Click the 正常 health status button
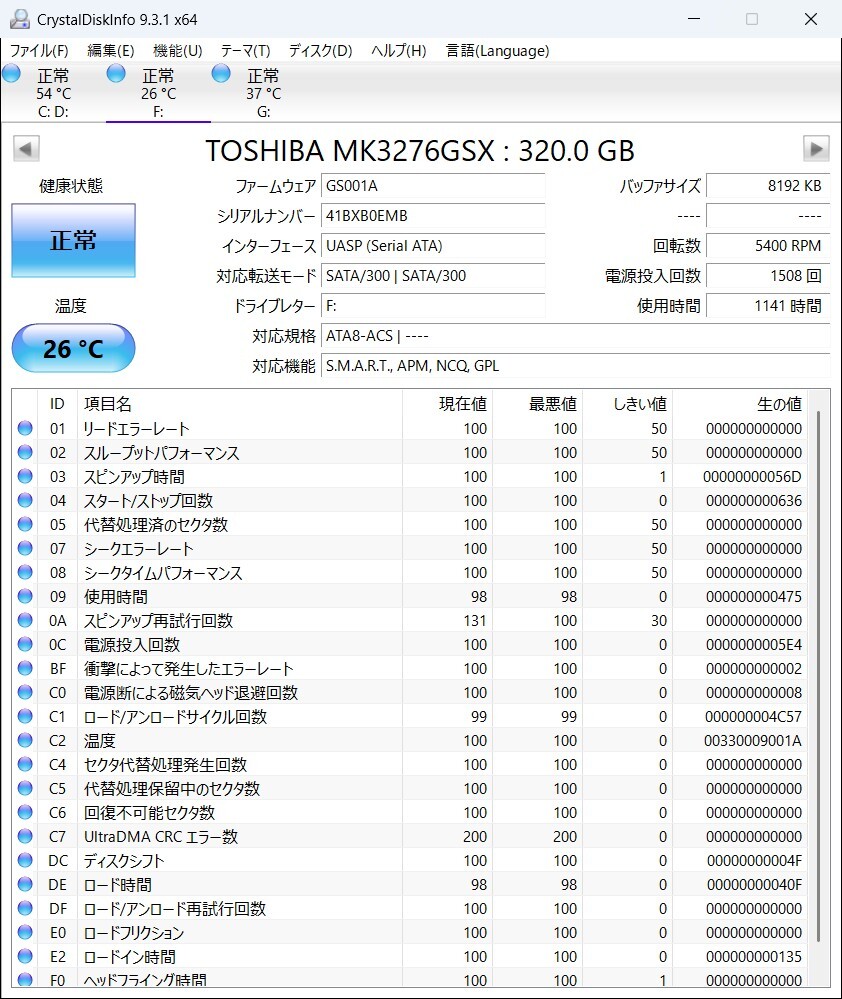Screen dimensions: 842x999 pos(73,240)
